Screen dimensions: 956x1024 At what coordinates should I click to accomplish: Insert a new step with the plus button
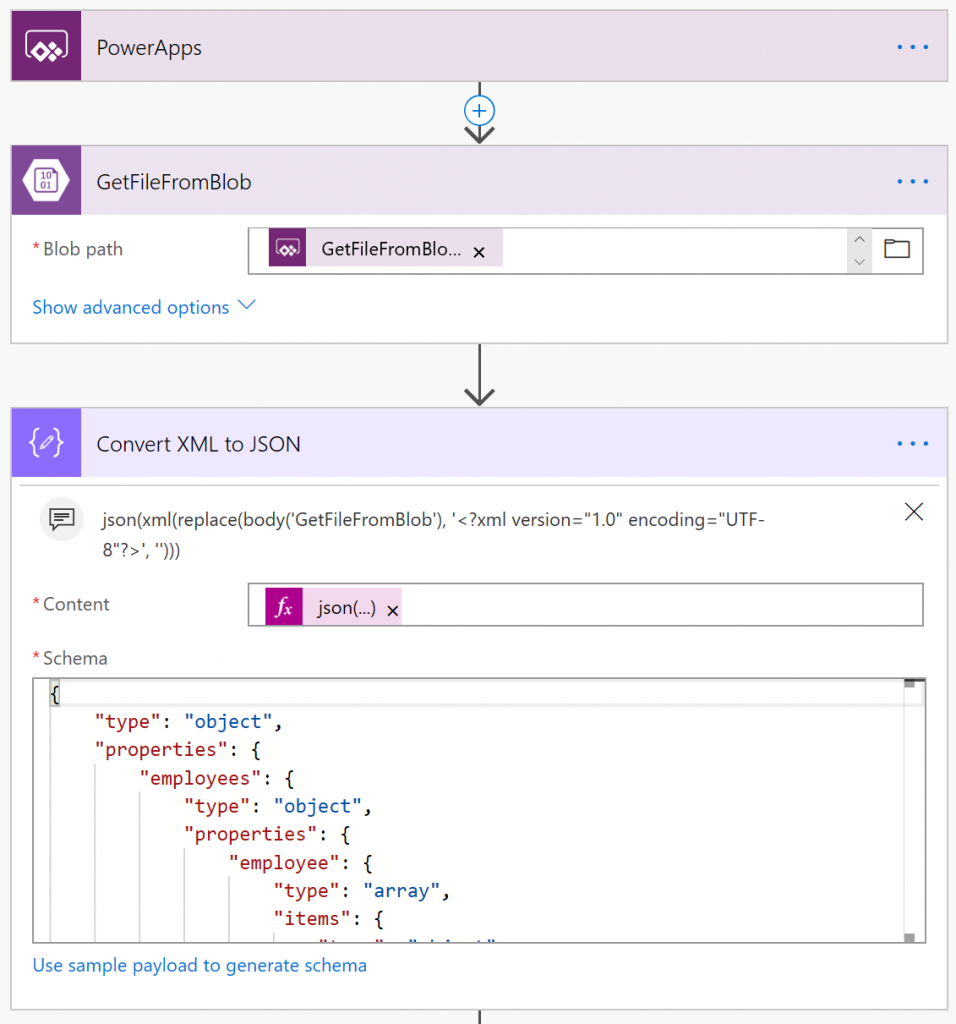(479, 110)
